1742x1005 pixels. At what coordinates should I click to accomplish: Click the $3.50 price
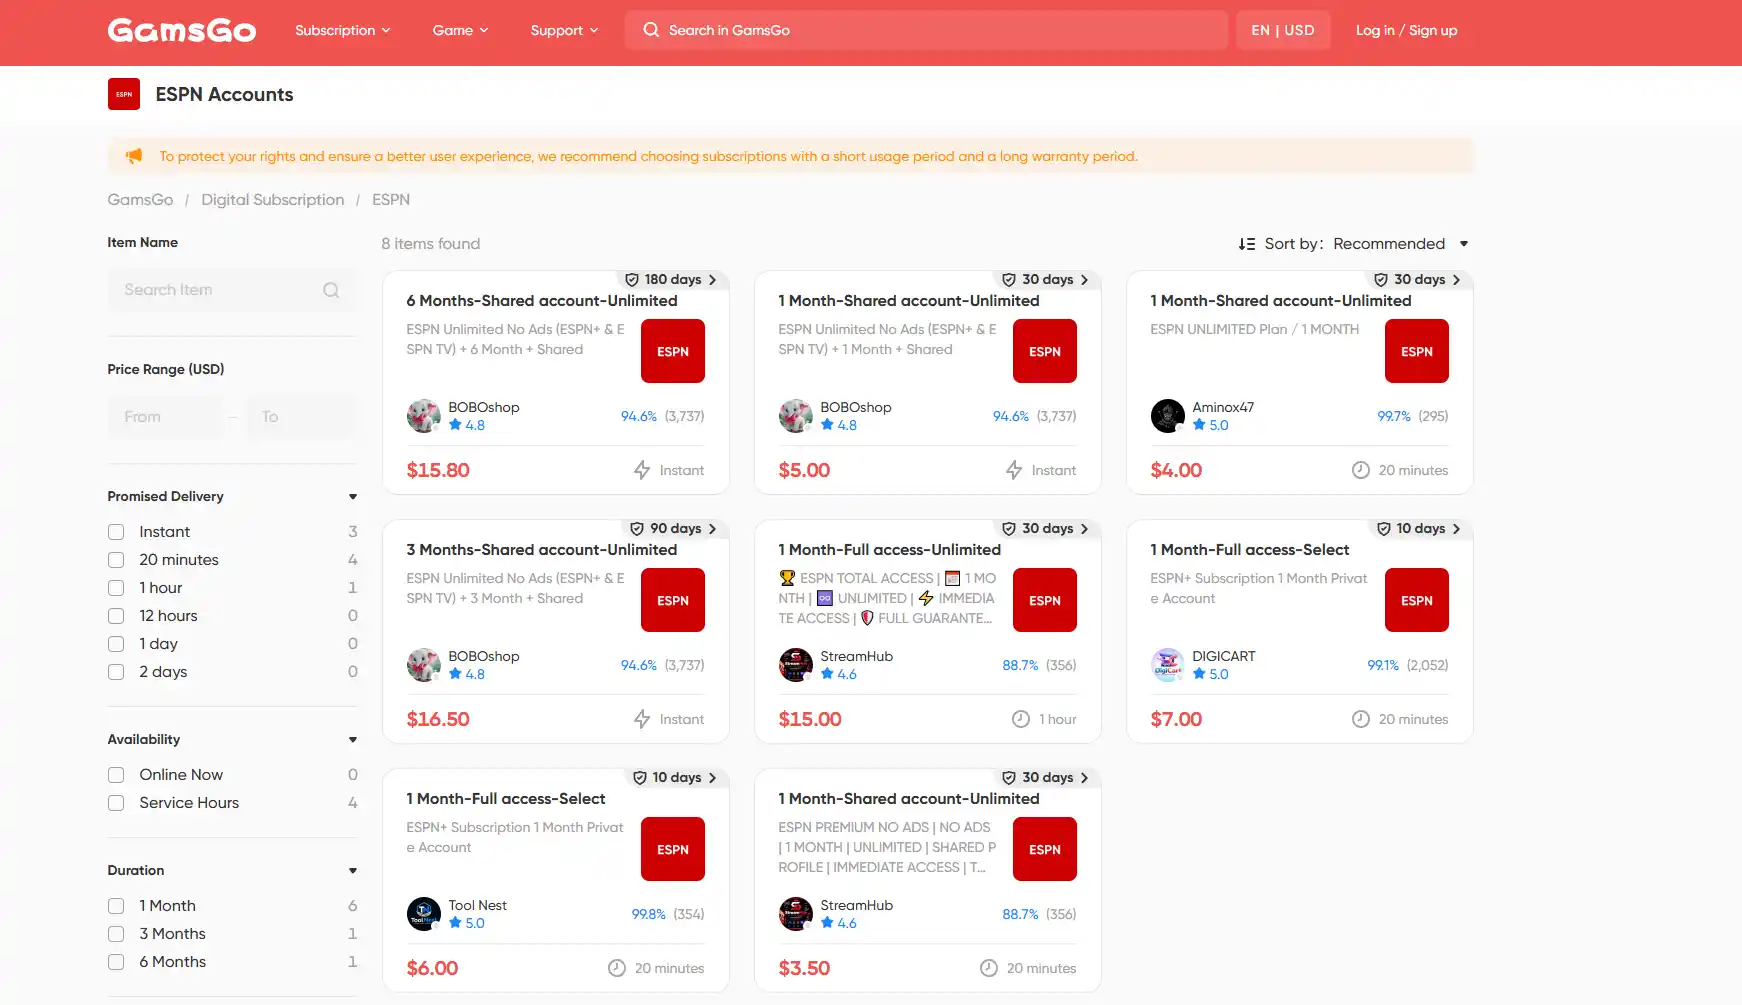click(x=804, y=968)
